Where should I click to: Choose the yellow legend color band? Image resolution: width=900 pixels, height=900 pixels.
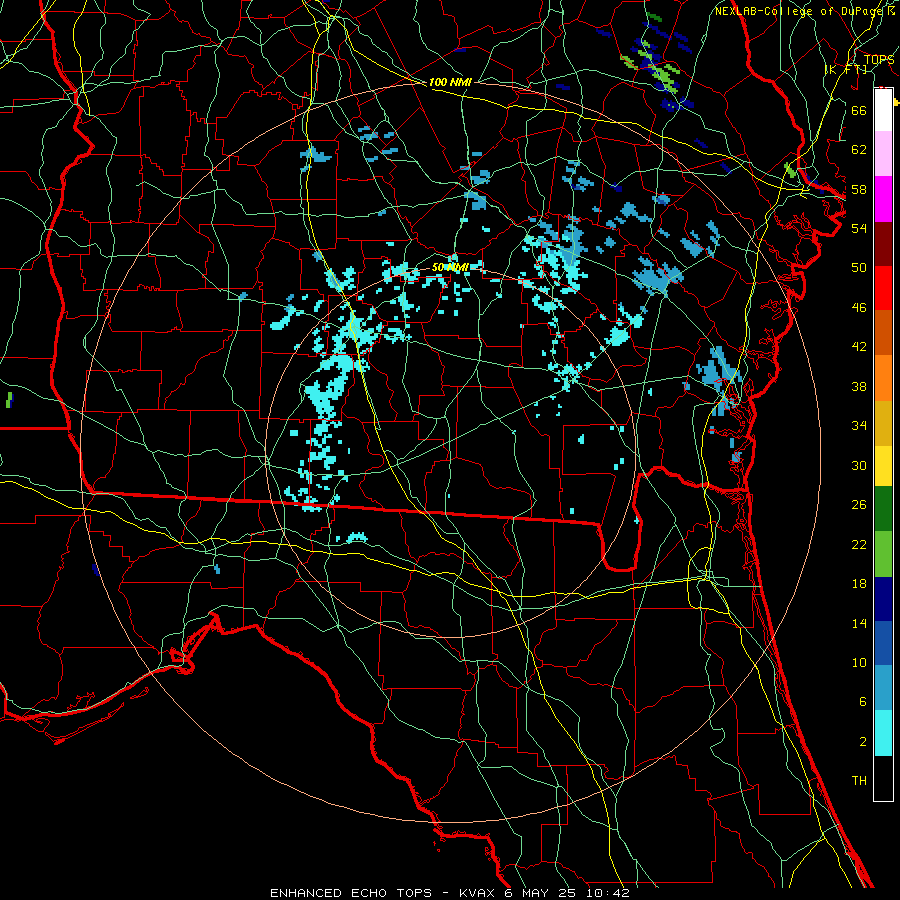(x=883, y=466)
